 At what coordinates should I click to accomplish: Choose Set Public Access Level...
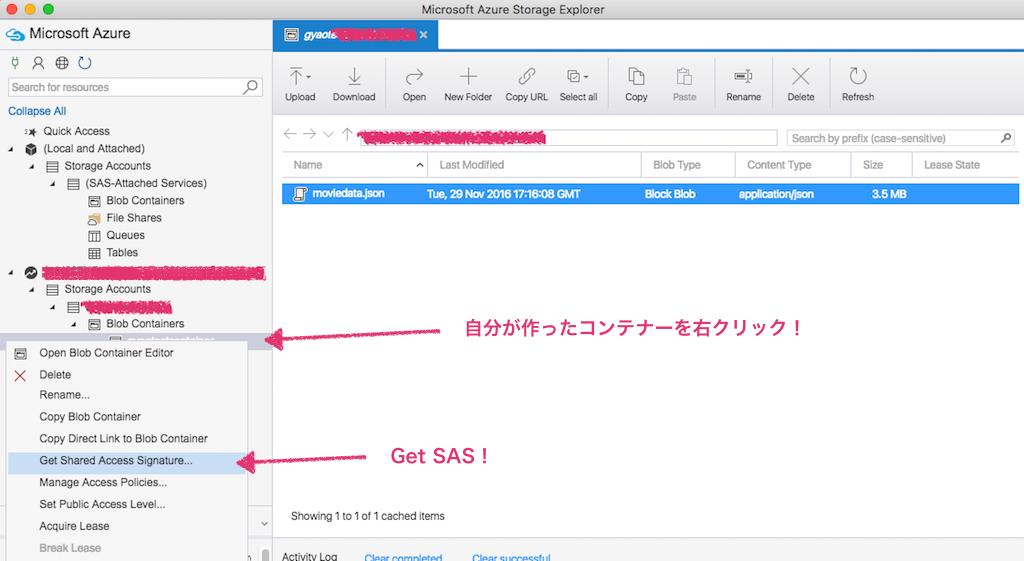coord(127,504)
